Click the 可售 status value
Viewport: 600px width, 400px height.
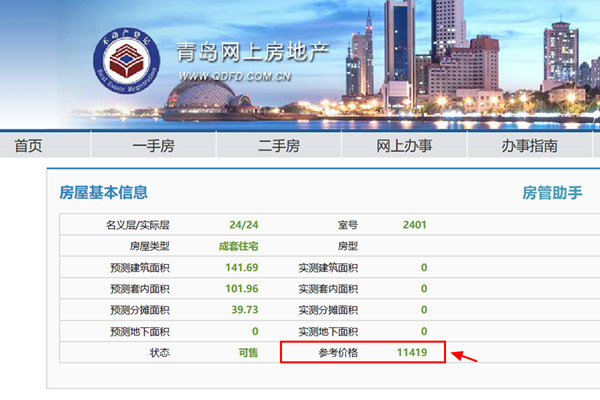pyautogui.click(x=248, y=353)
